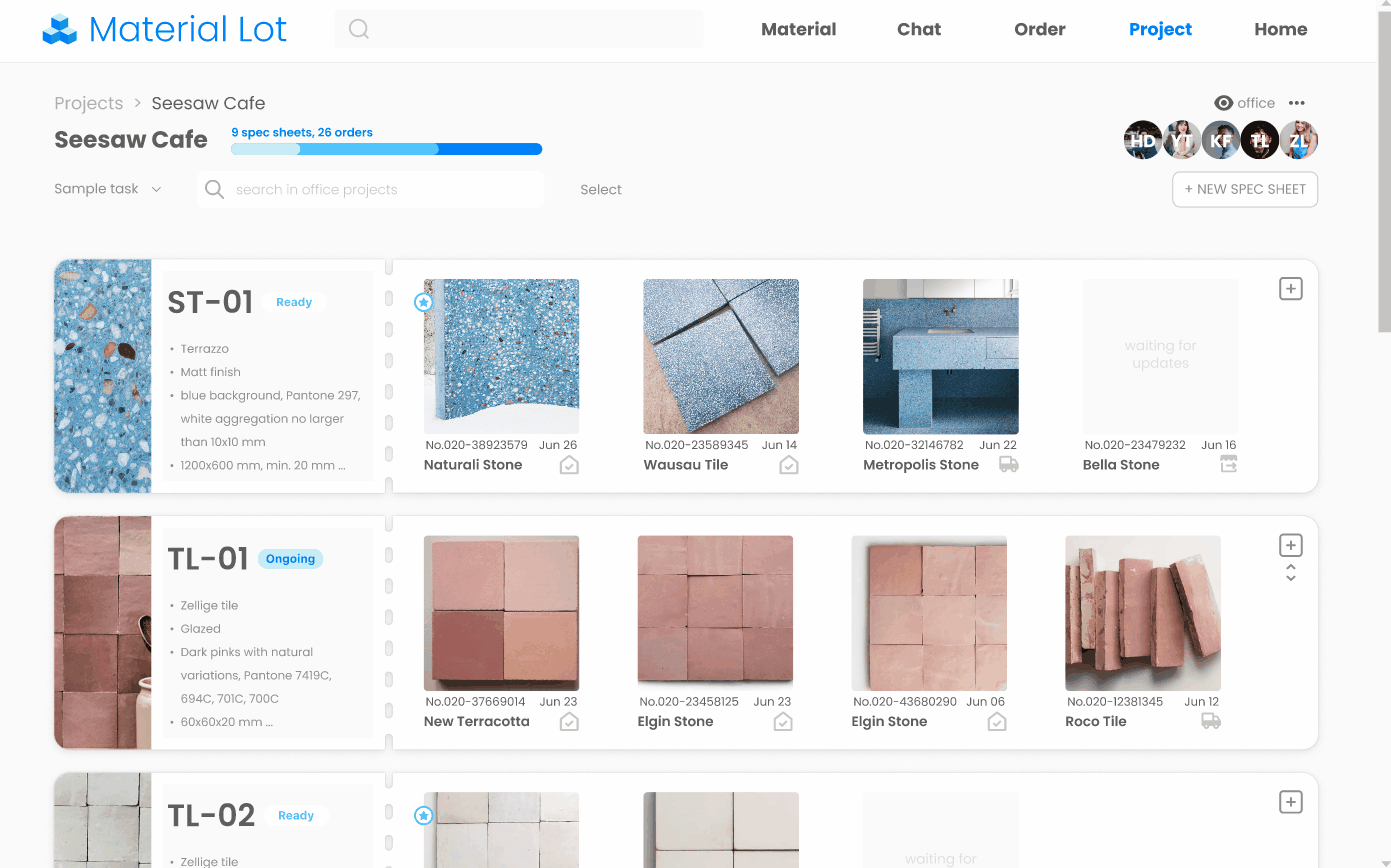The width and height of the screenshot is (1391, 868).
Task: Click the TL-02 spec title
Action: [211, 816]
